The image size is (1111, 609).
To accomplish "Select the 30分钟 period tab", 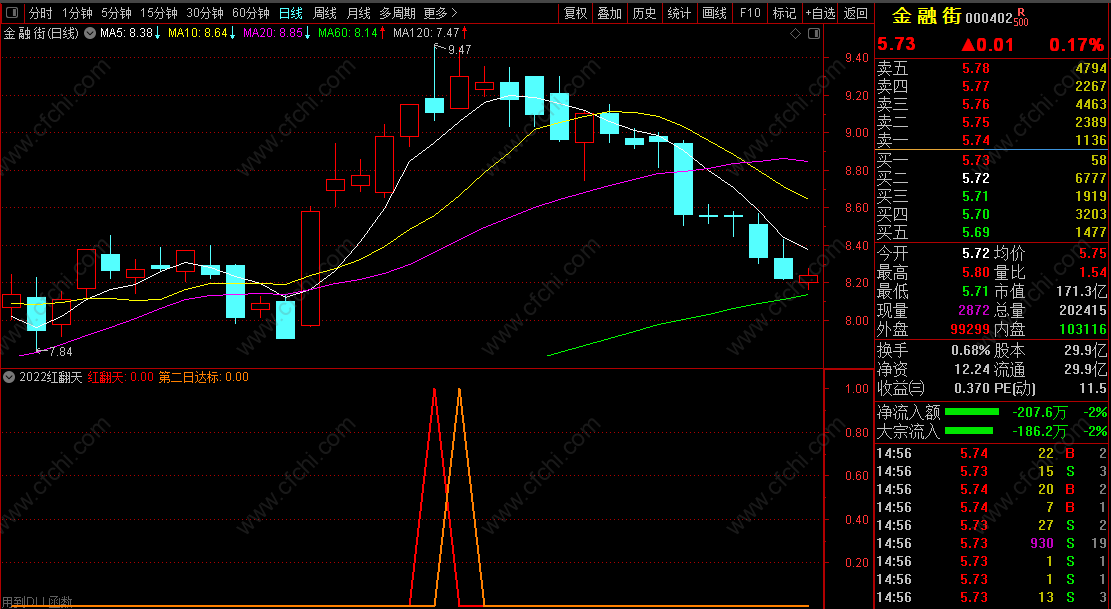I will point(205,13).
